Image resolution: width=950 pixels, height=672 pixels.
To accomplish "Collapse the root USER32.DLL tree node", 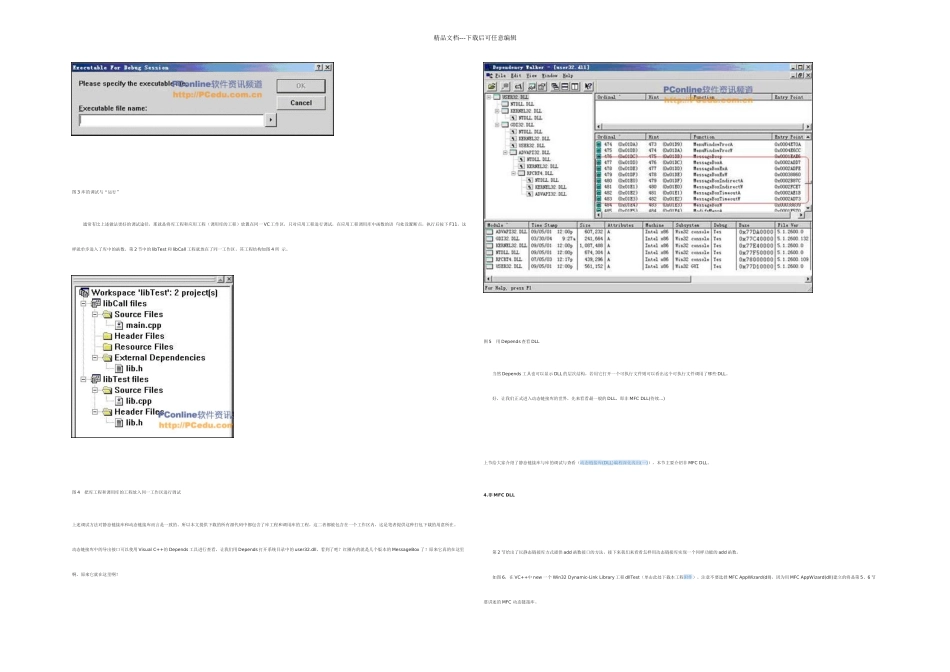I will click(489, 97).
